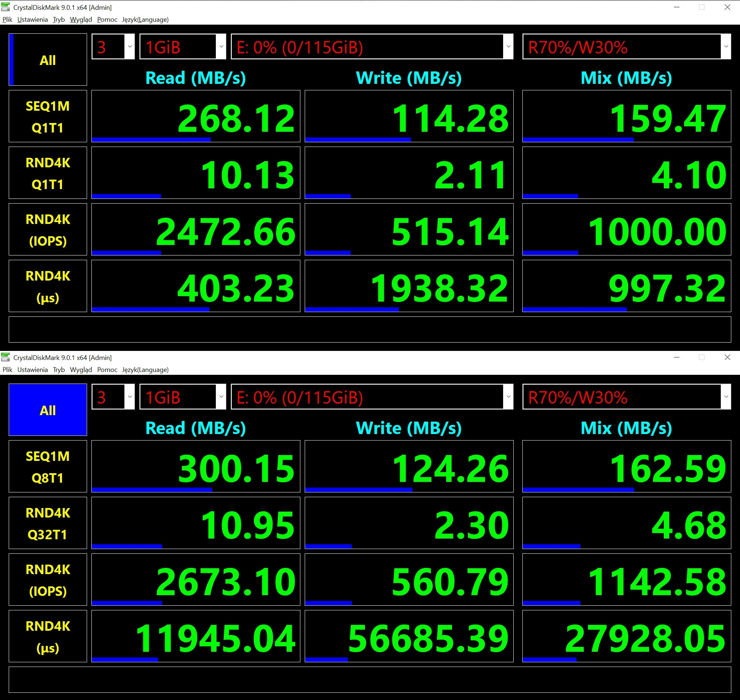Click the RND4K (IOPS) button in the lower window
Image resolution: width=740 pixels, height=700 pixels.
(x=48, y=580)
